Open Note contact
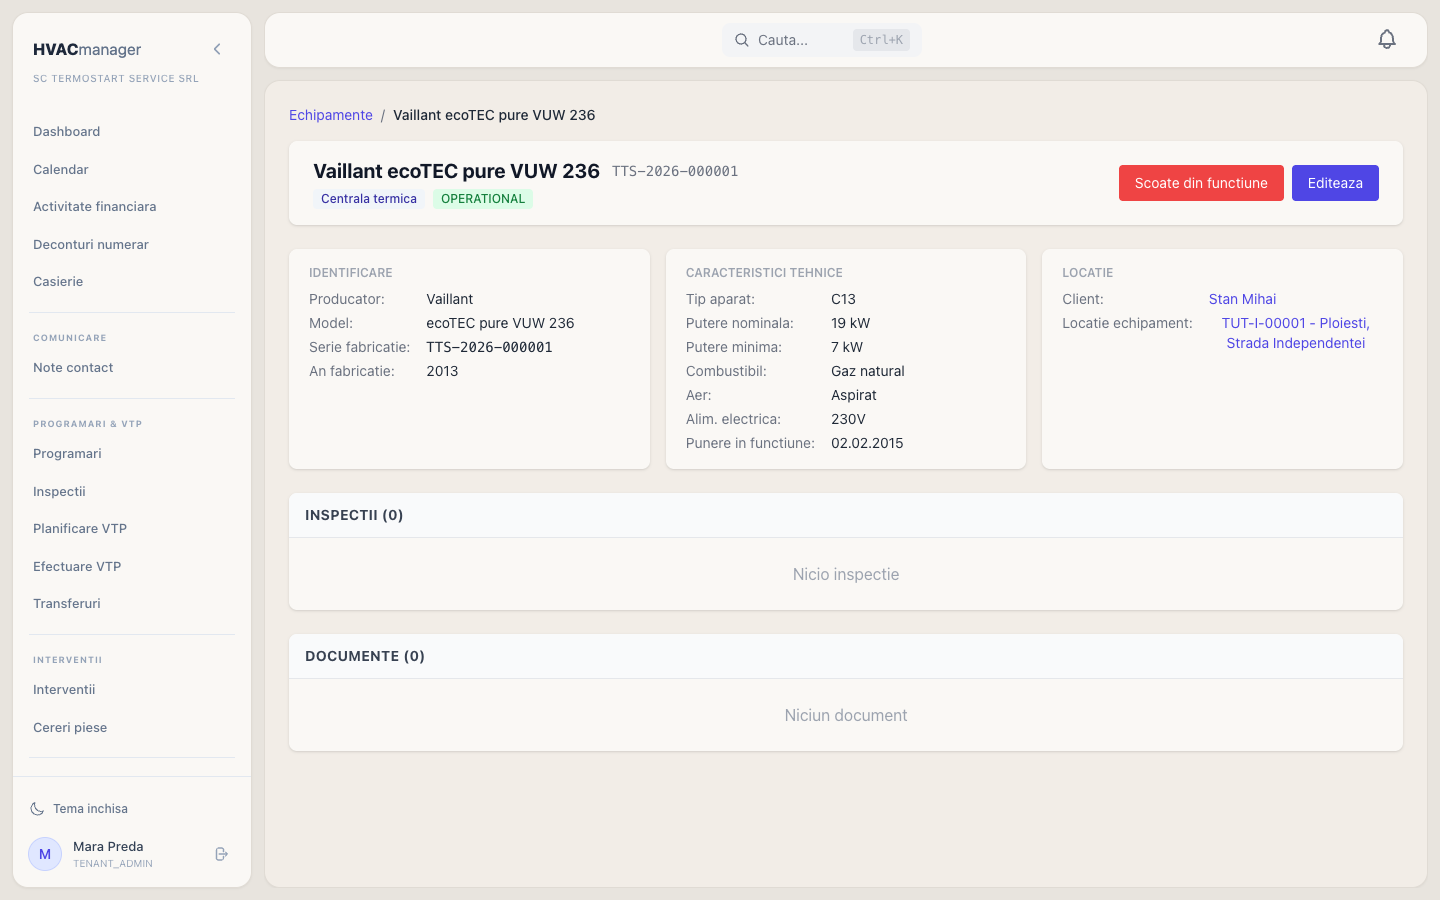Viewport: 1440px width, 900px height. click(x=73, y=368)
